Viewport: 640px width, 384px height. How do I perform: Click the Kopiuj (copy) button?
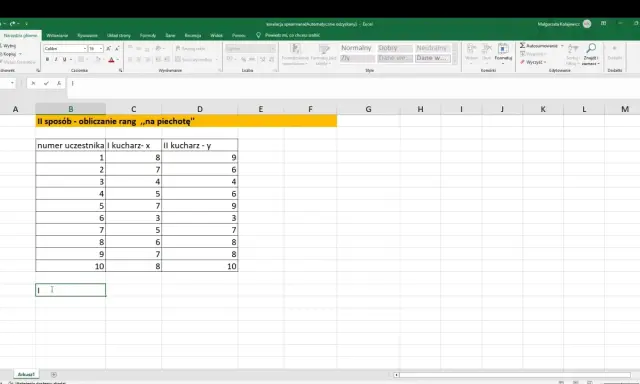(x=9, y=54)
